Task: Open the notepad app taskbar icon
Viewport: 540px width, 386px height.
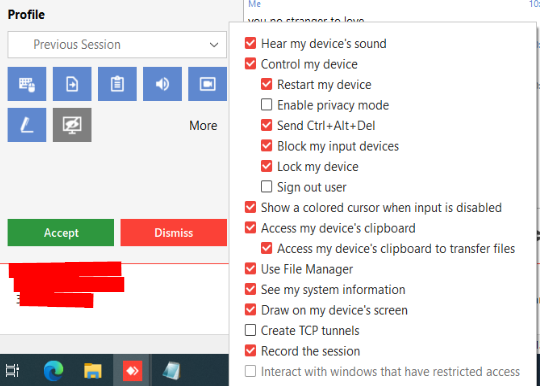Action: point(171,371)
